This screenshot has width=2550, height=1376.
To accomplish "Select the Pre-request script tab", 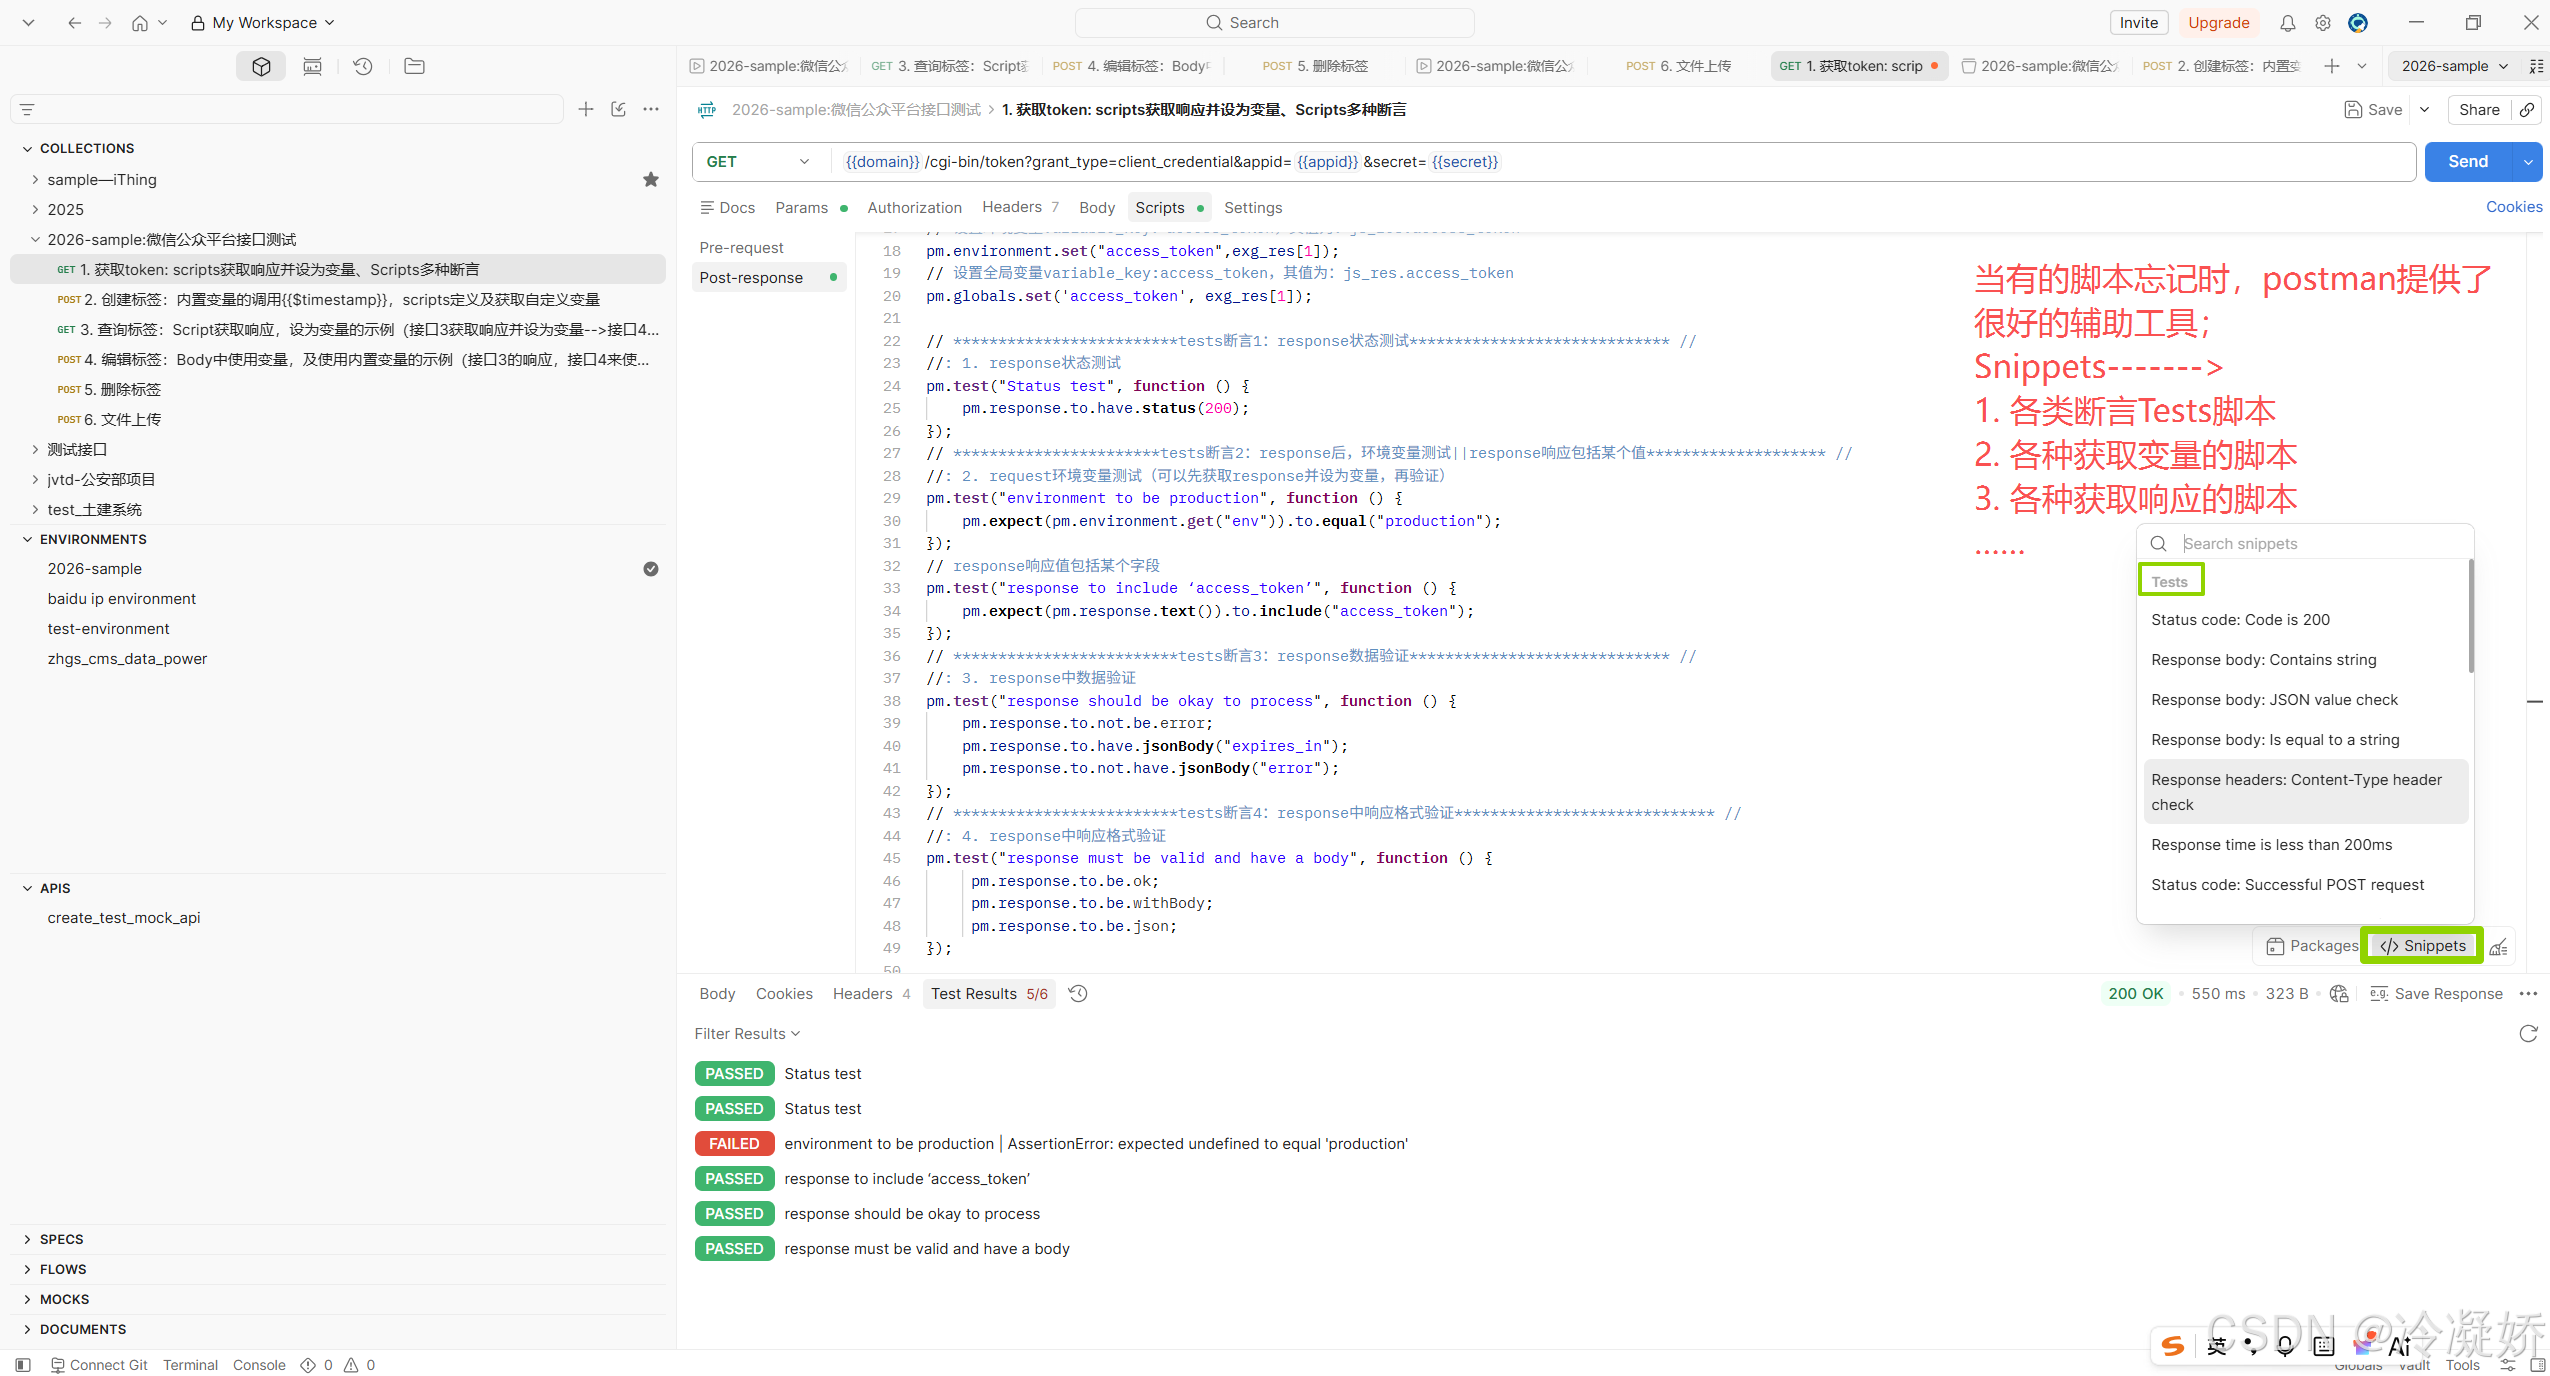I will tap(741, 248).
